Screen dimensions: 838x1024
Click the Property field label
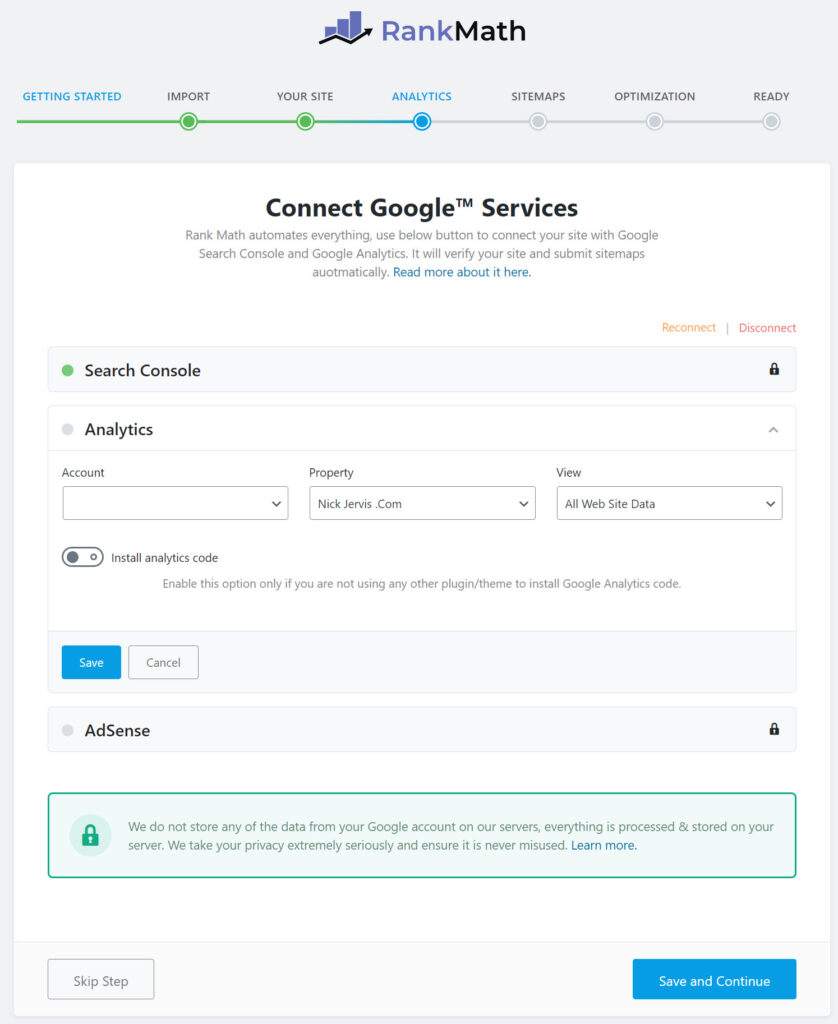[x=331, y=472]
